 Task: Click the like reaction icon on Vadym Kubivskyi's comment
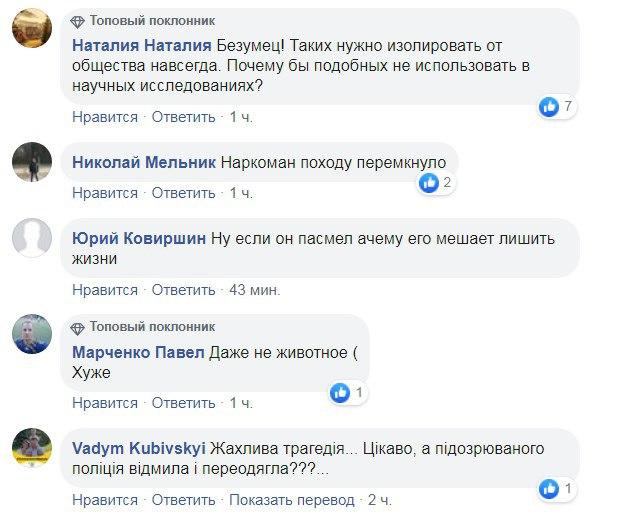(x=548, y=488)
